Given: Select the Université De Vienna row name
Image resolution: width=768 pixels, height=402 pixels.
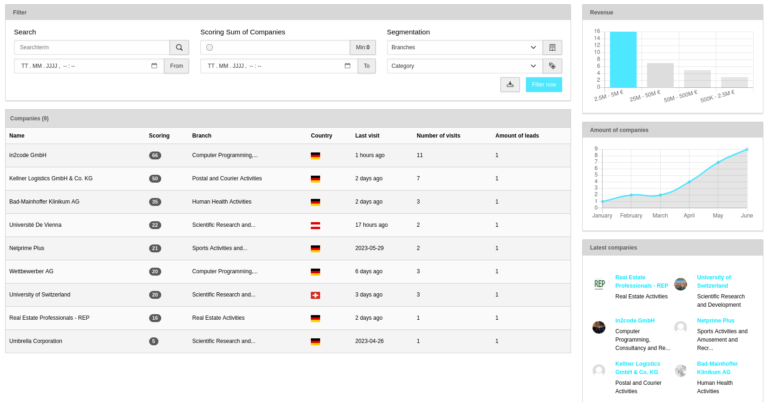Looking at the screenshot, I should (x=35, y=225).
